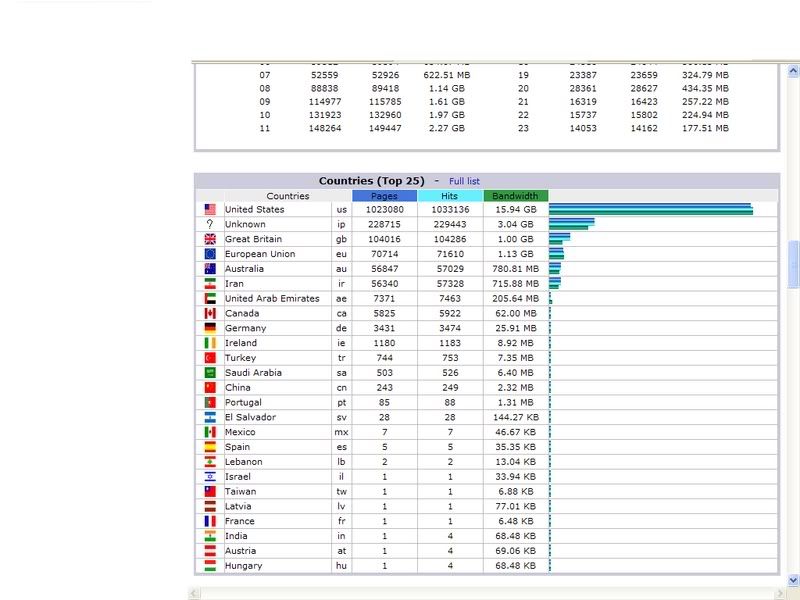Click the "Countries" column heading text
Viewport: 800px width, 600px height.
(288, 196)
